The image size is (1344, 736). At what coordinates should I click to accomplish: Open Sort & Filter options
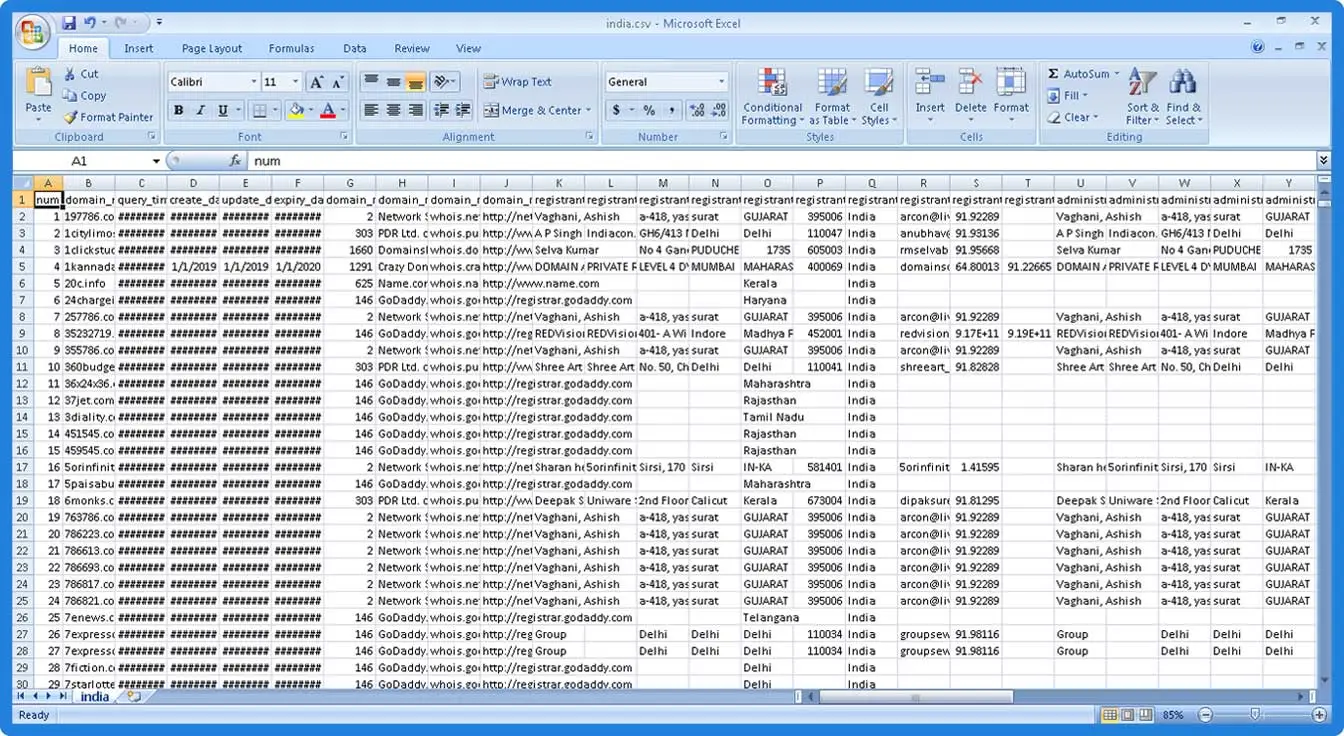(x=1142, y=97)
